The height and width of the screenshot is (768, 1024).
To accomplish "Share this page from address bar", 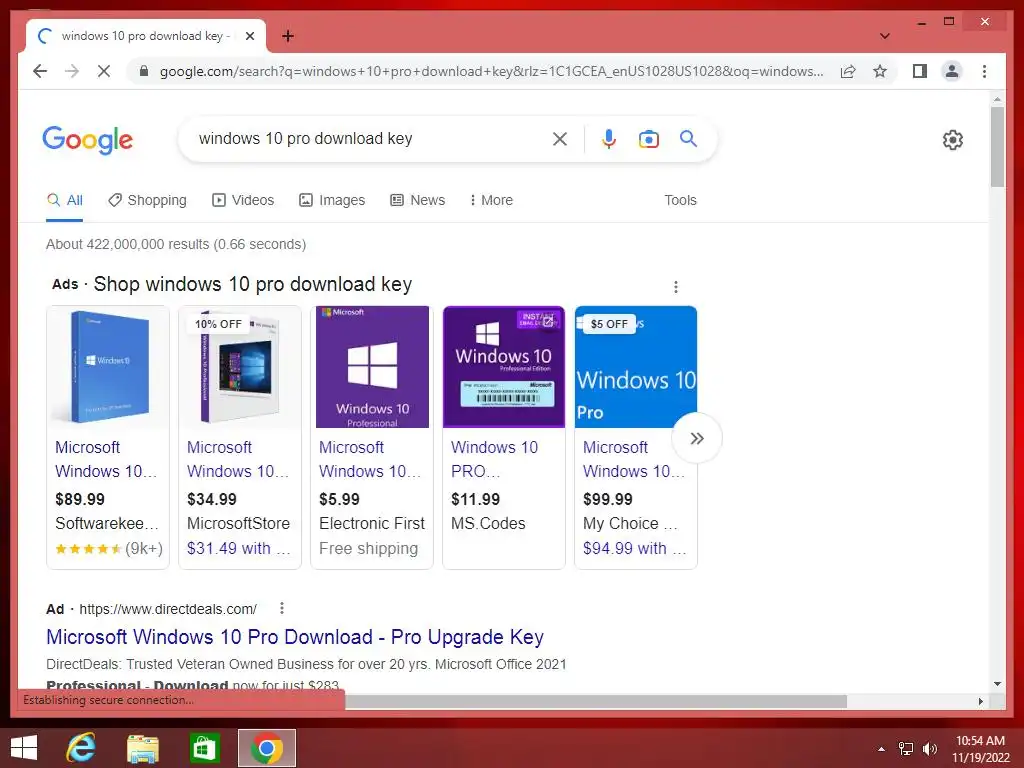I will click(x=848, y=71).
